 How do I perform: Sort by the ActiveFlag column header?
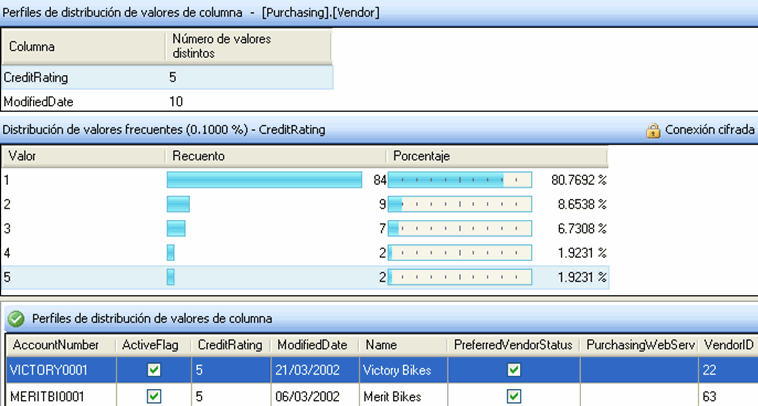point(154,345)
